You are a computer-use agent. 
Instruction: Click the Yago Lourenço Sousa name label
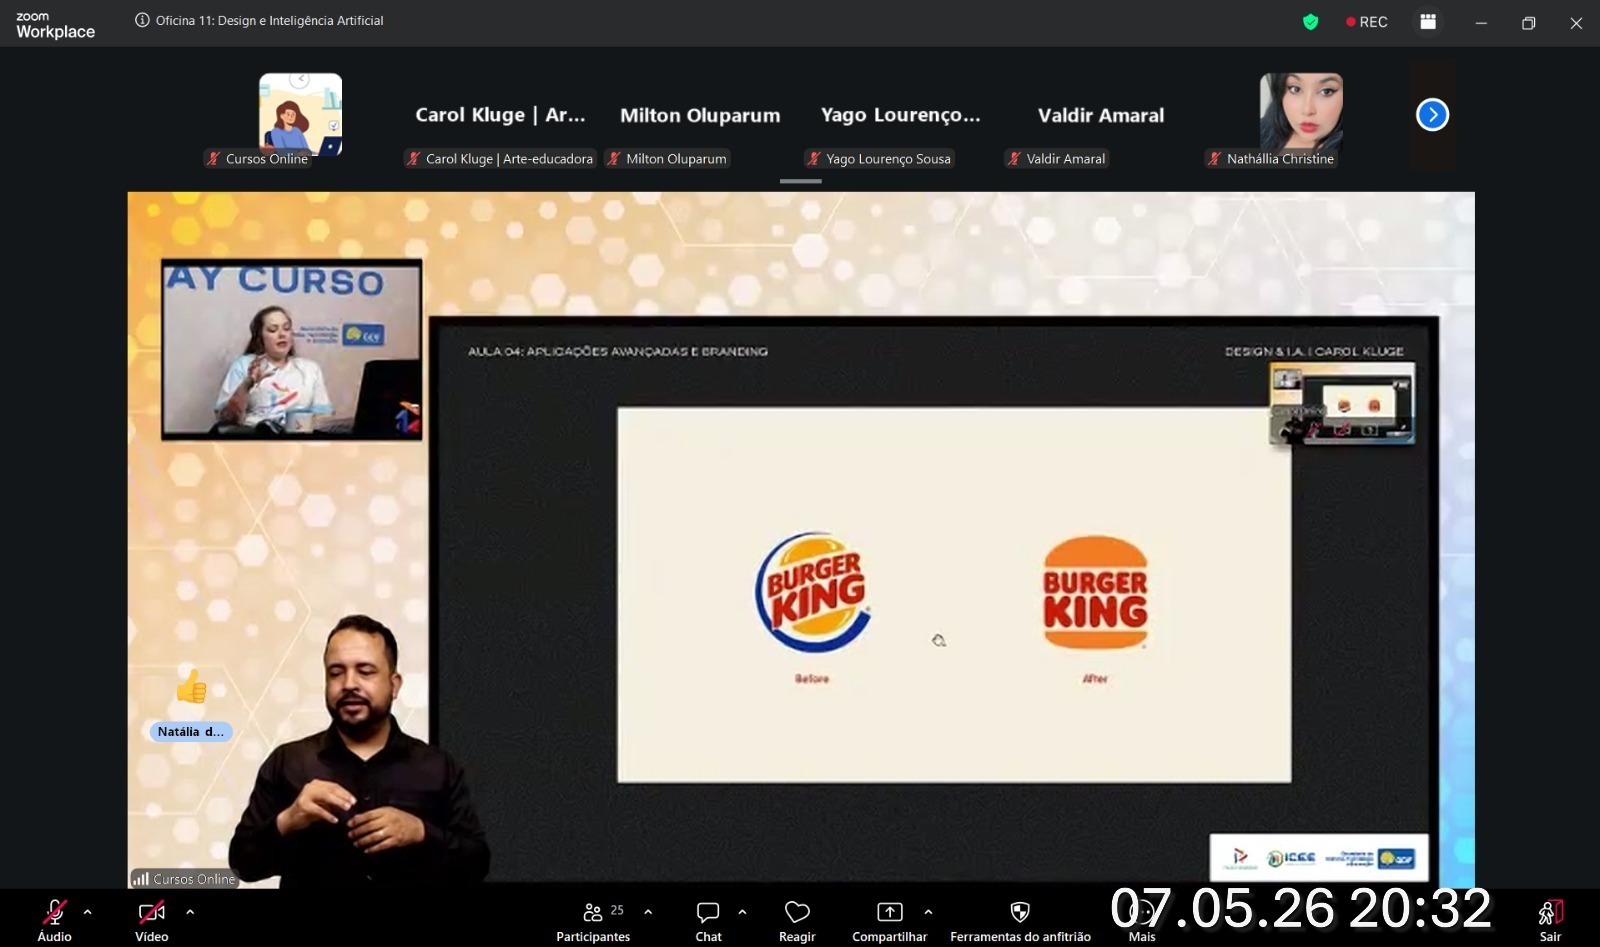(878, 159)
